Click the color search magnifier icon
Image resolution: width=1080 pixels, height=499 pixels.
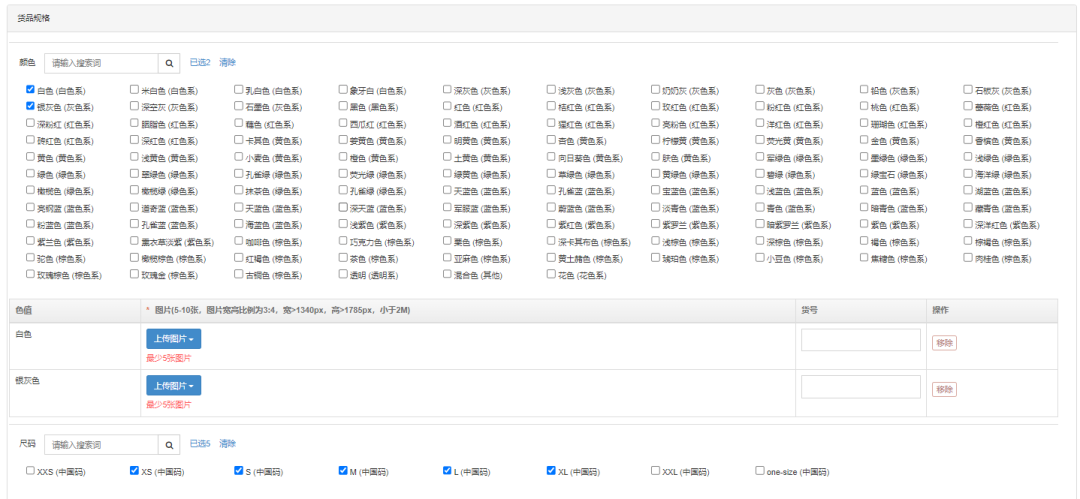pyautogui.click(x=168, y=63)
